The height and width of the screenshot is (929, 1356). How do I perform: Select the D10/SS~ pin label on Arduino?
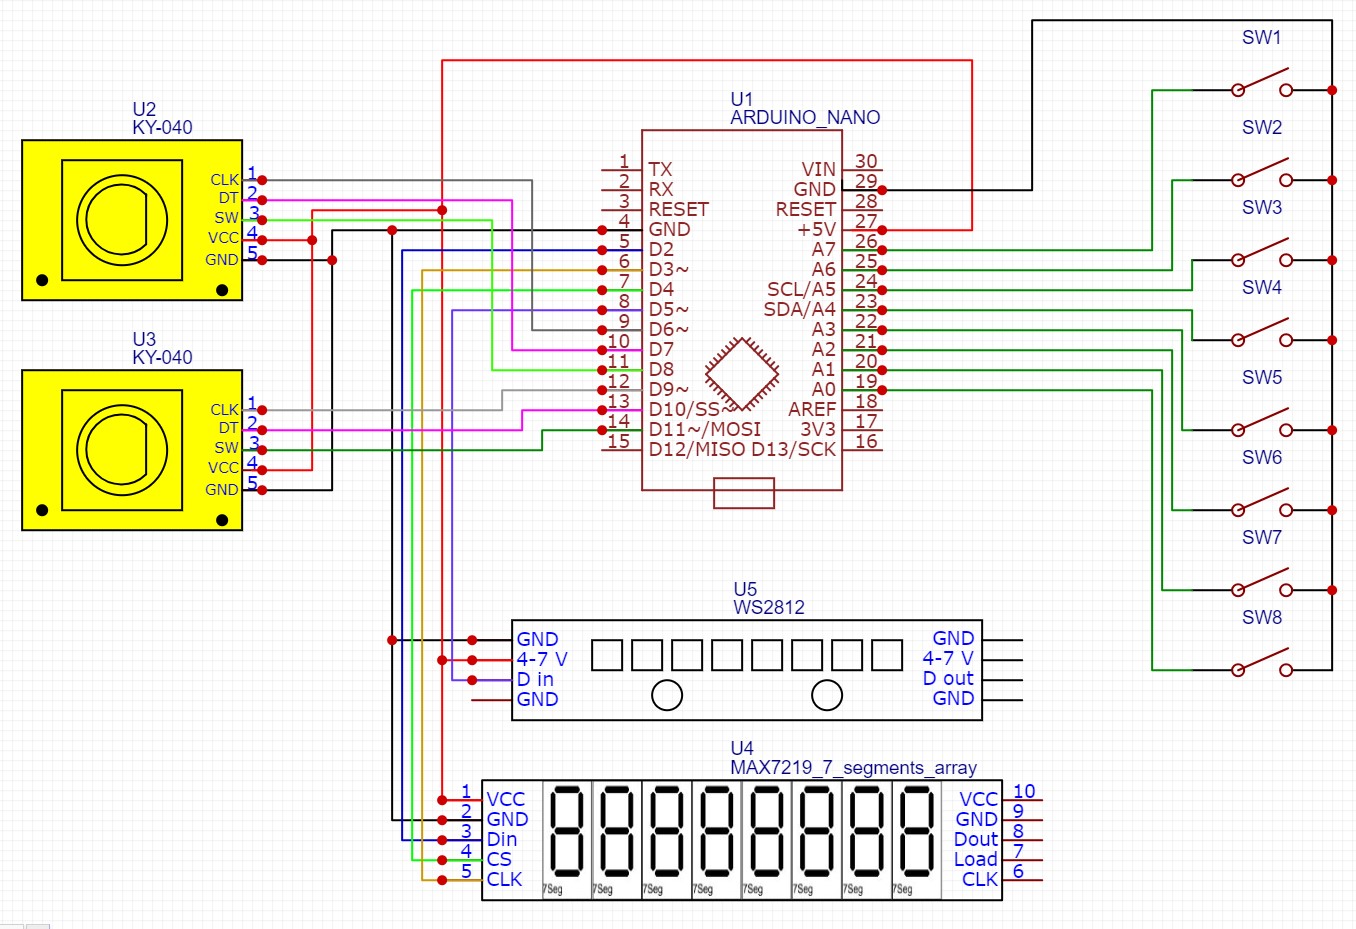click(x=692, y=410)
